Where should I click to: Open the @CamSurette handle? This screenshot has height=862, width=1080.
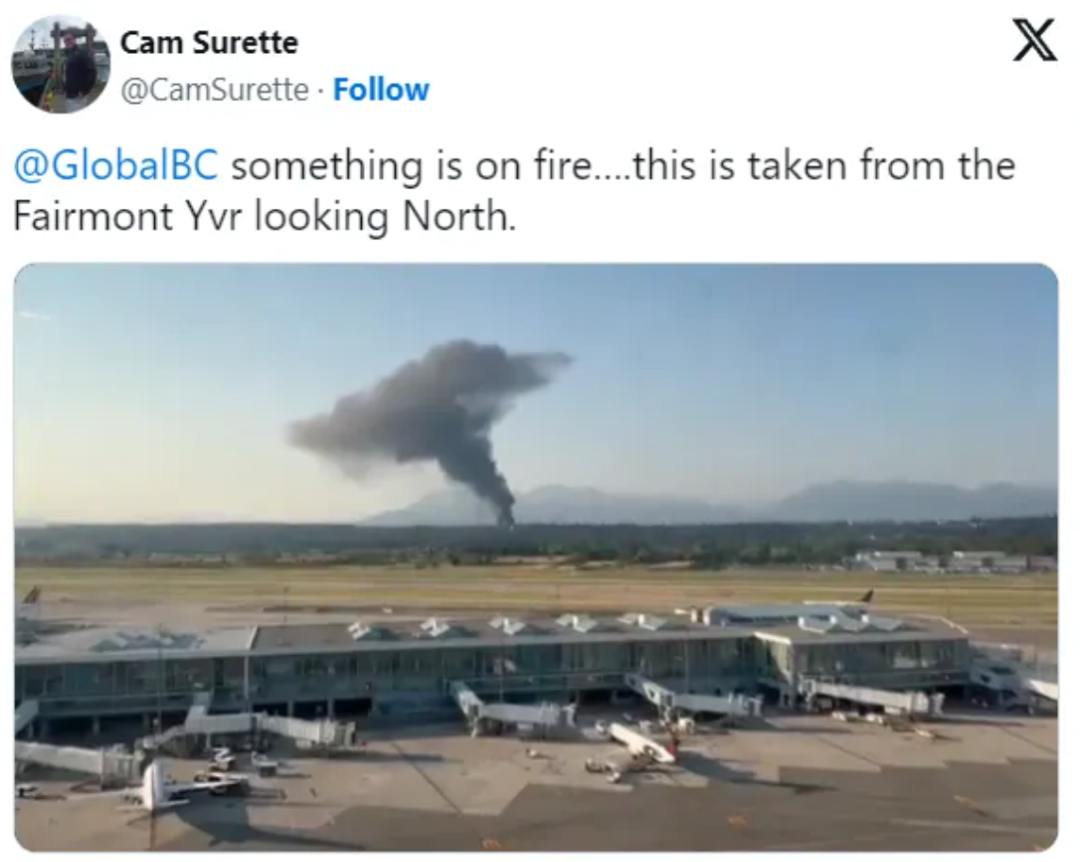click(x=214, y=90)
